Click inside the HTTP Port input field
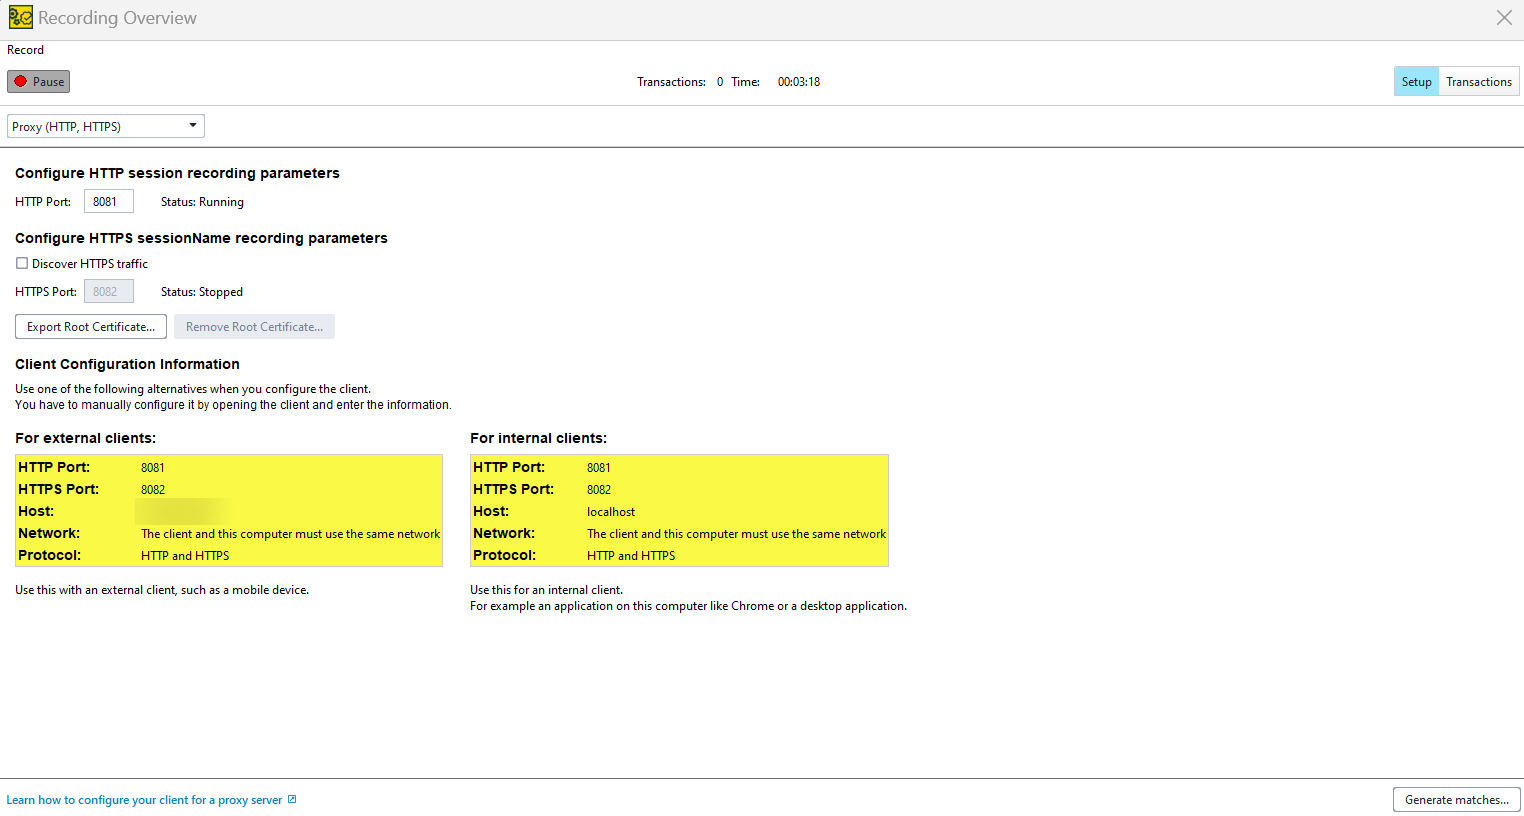Image resolution: width=1524 pixels, height=816 pixels. [108, 200]
